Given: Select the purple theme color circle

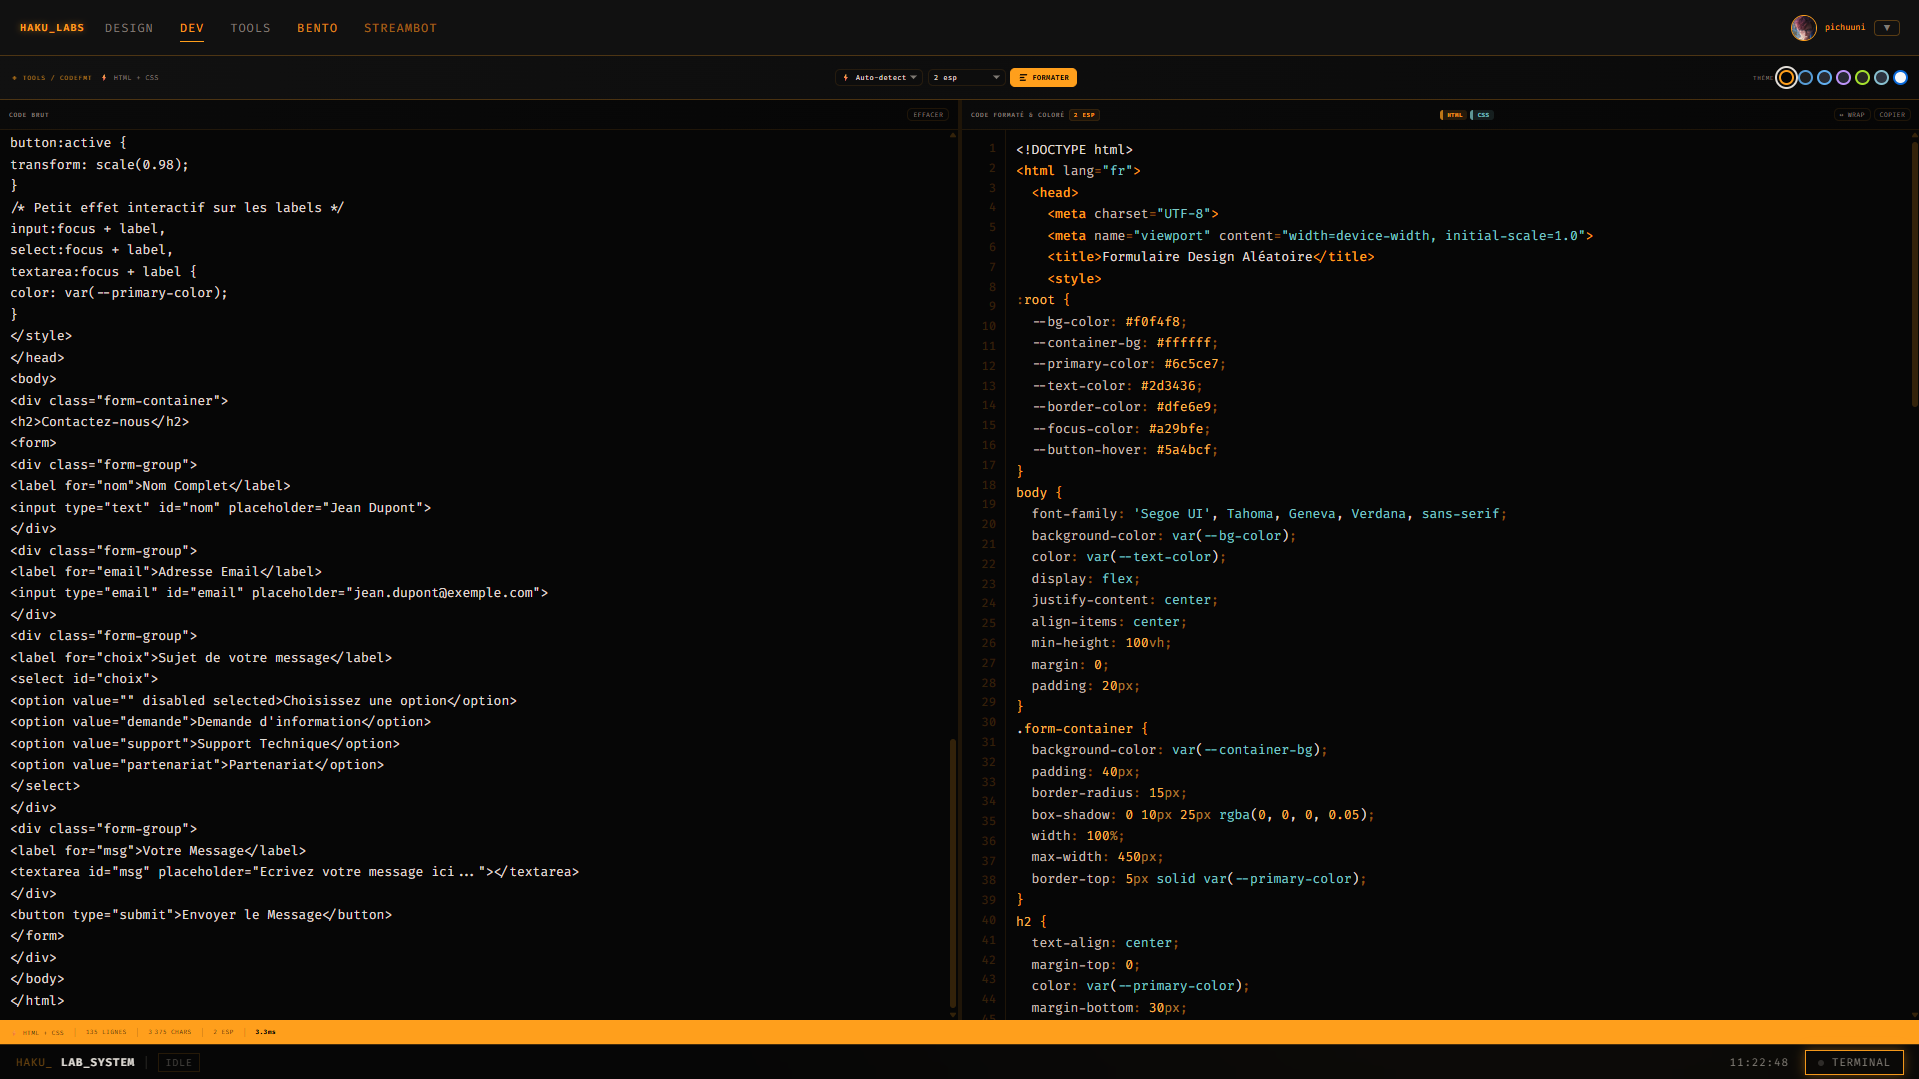Looking at the screenshot, I should (x=1843, y=77).
